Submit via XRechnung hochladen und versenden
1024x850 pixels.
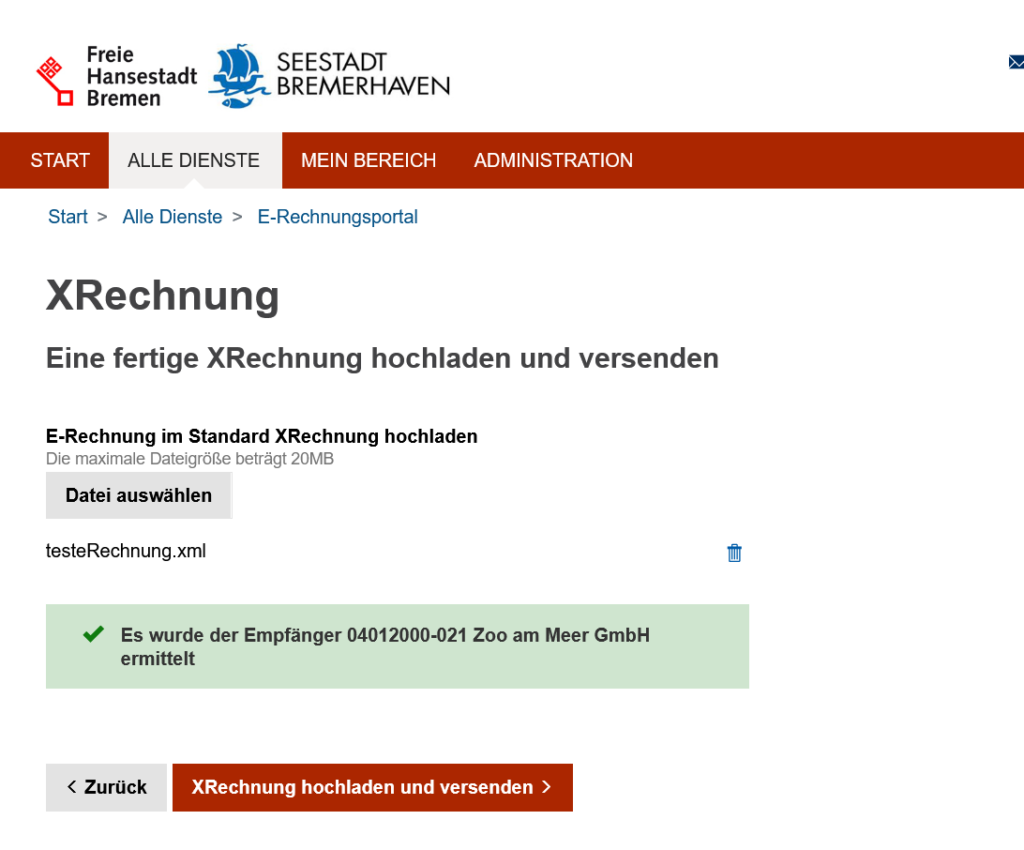(x=372, y=787)
